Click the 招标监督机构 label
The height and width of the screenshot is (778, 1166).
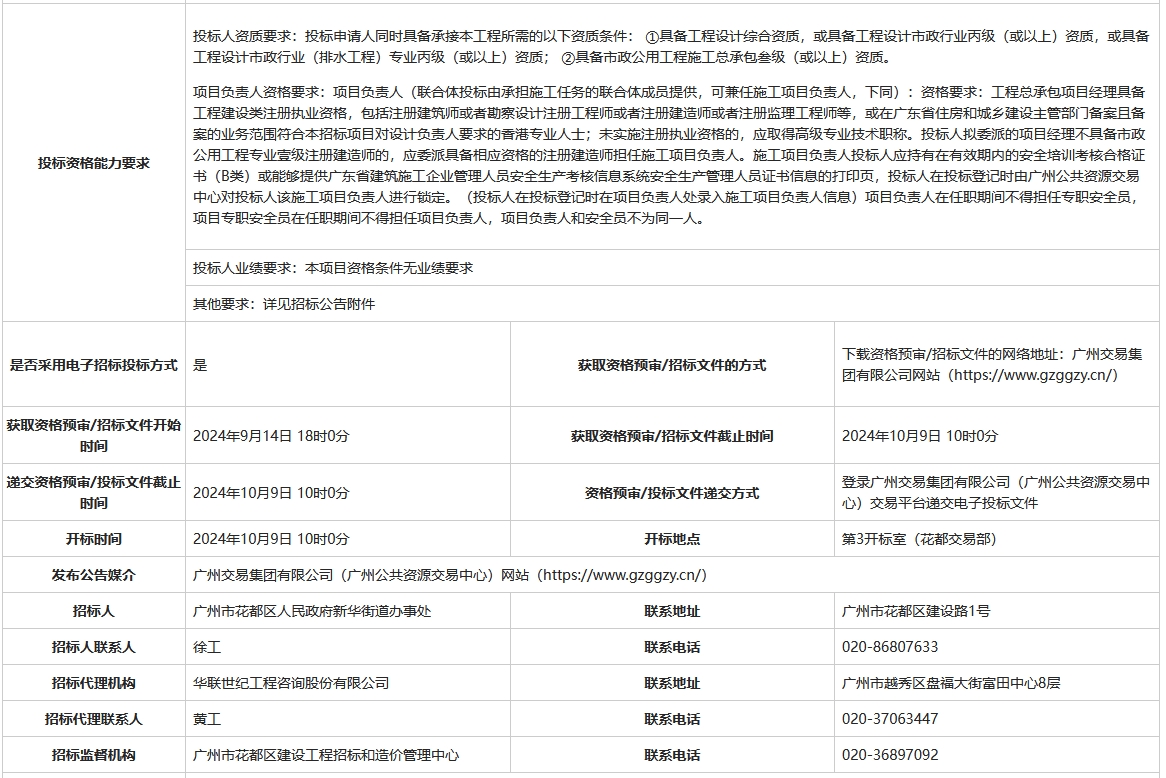tap(94, 755)
